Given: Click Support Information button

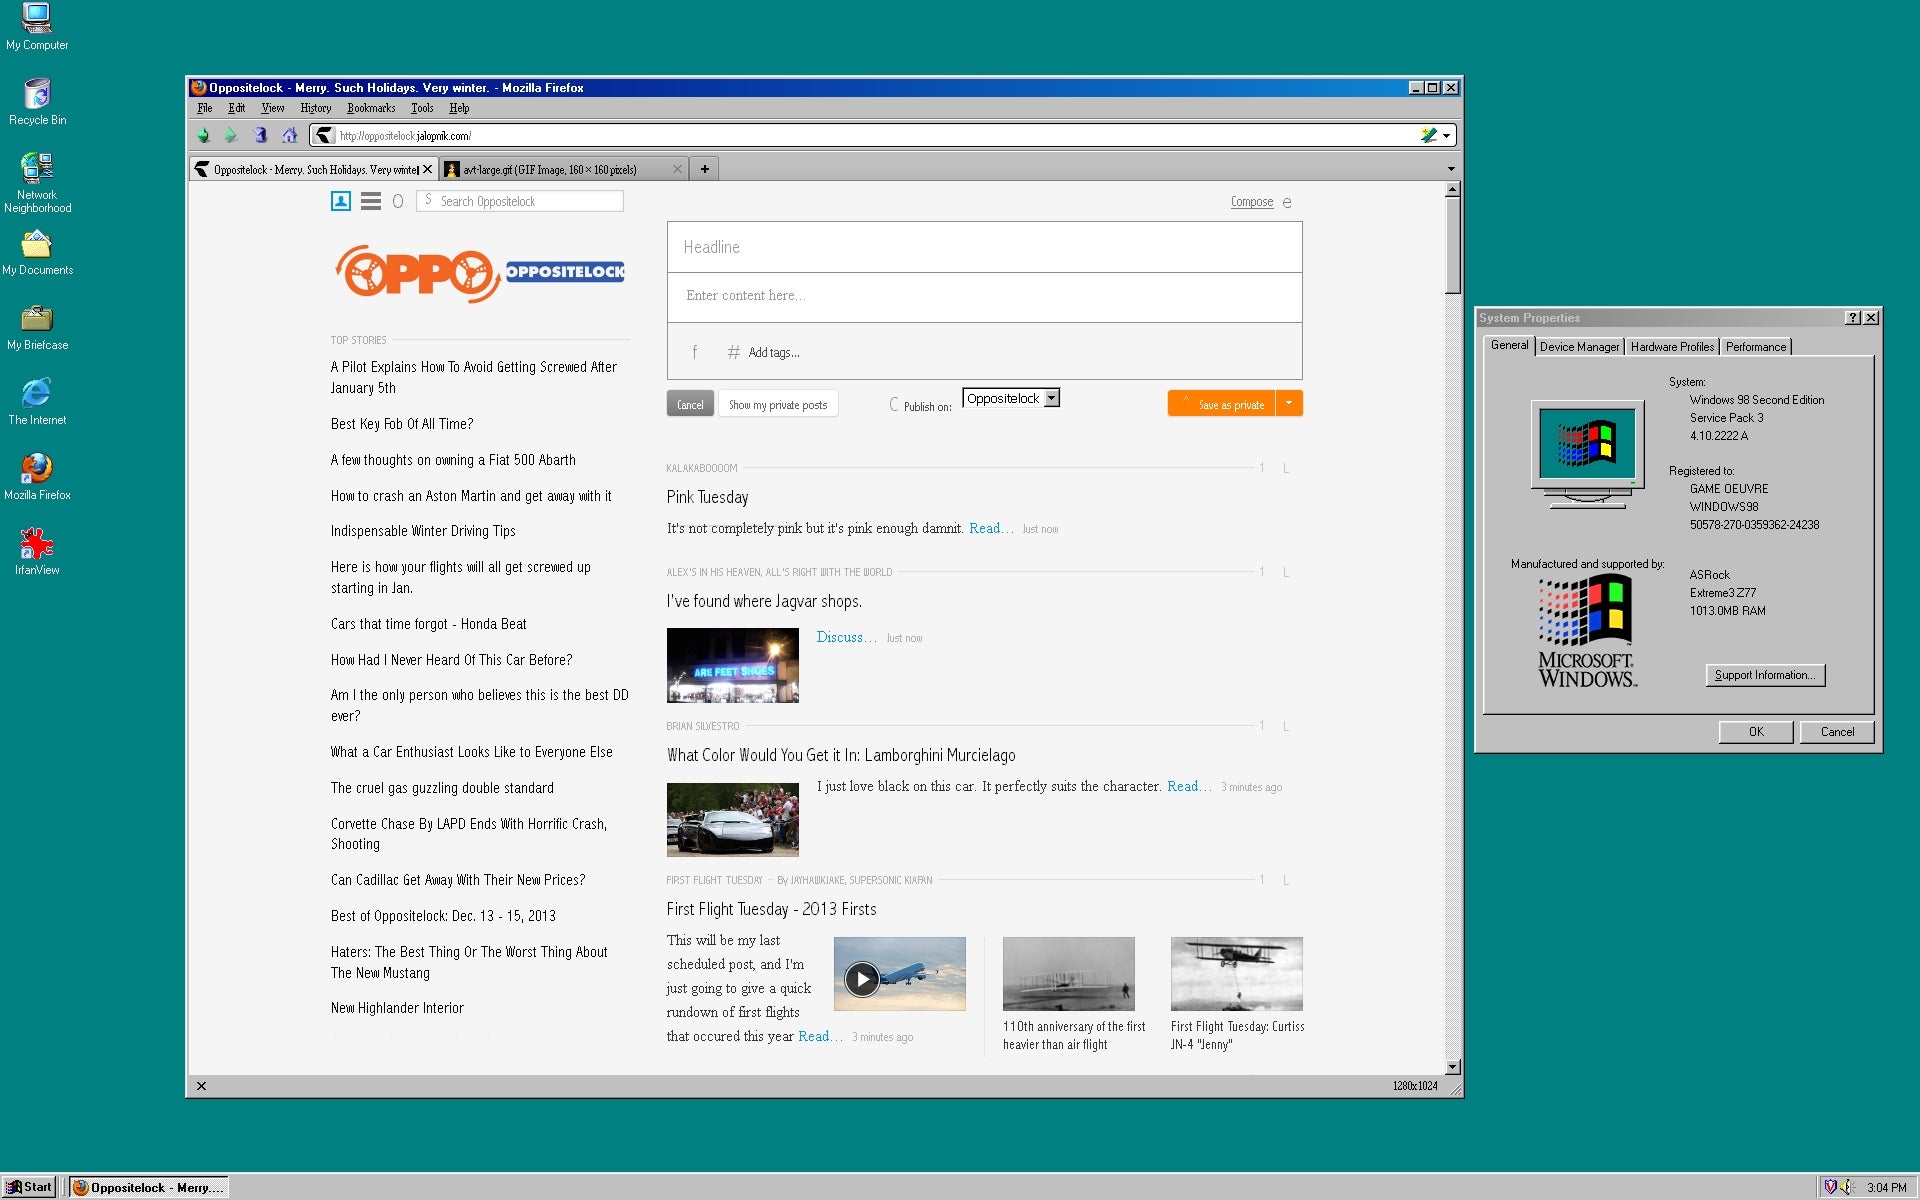Looking at the screenshot, I should pyautogui.click(x=1765, y=675).
